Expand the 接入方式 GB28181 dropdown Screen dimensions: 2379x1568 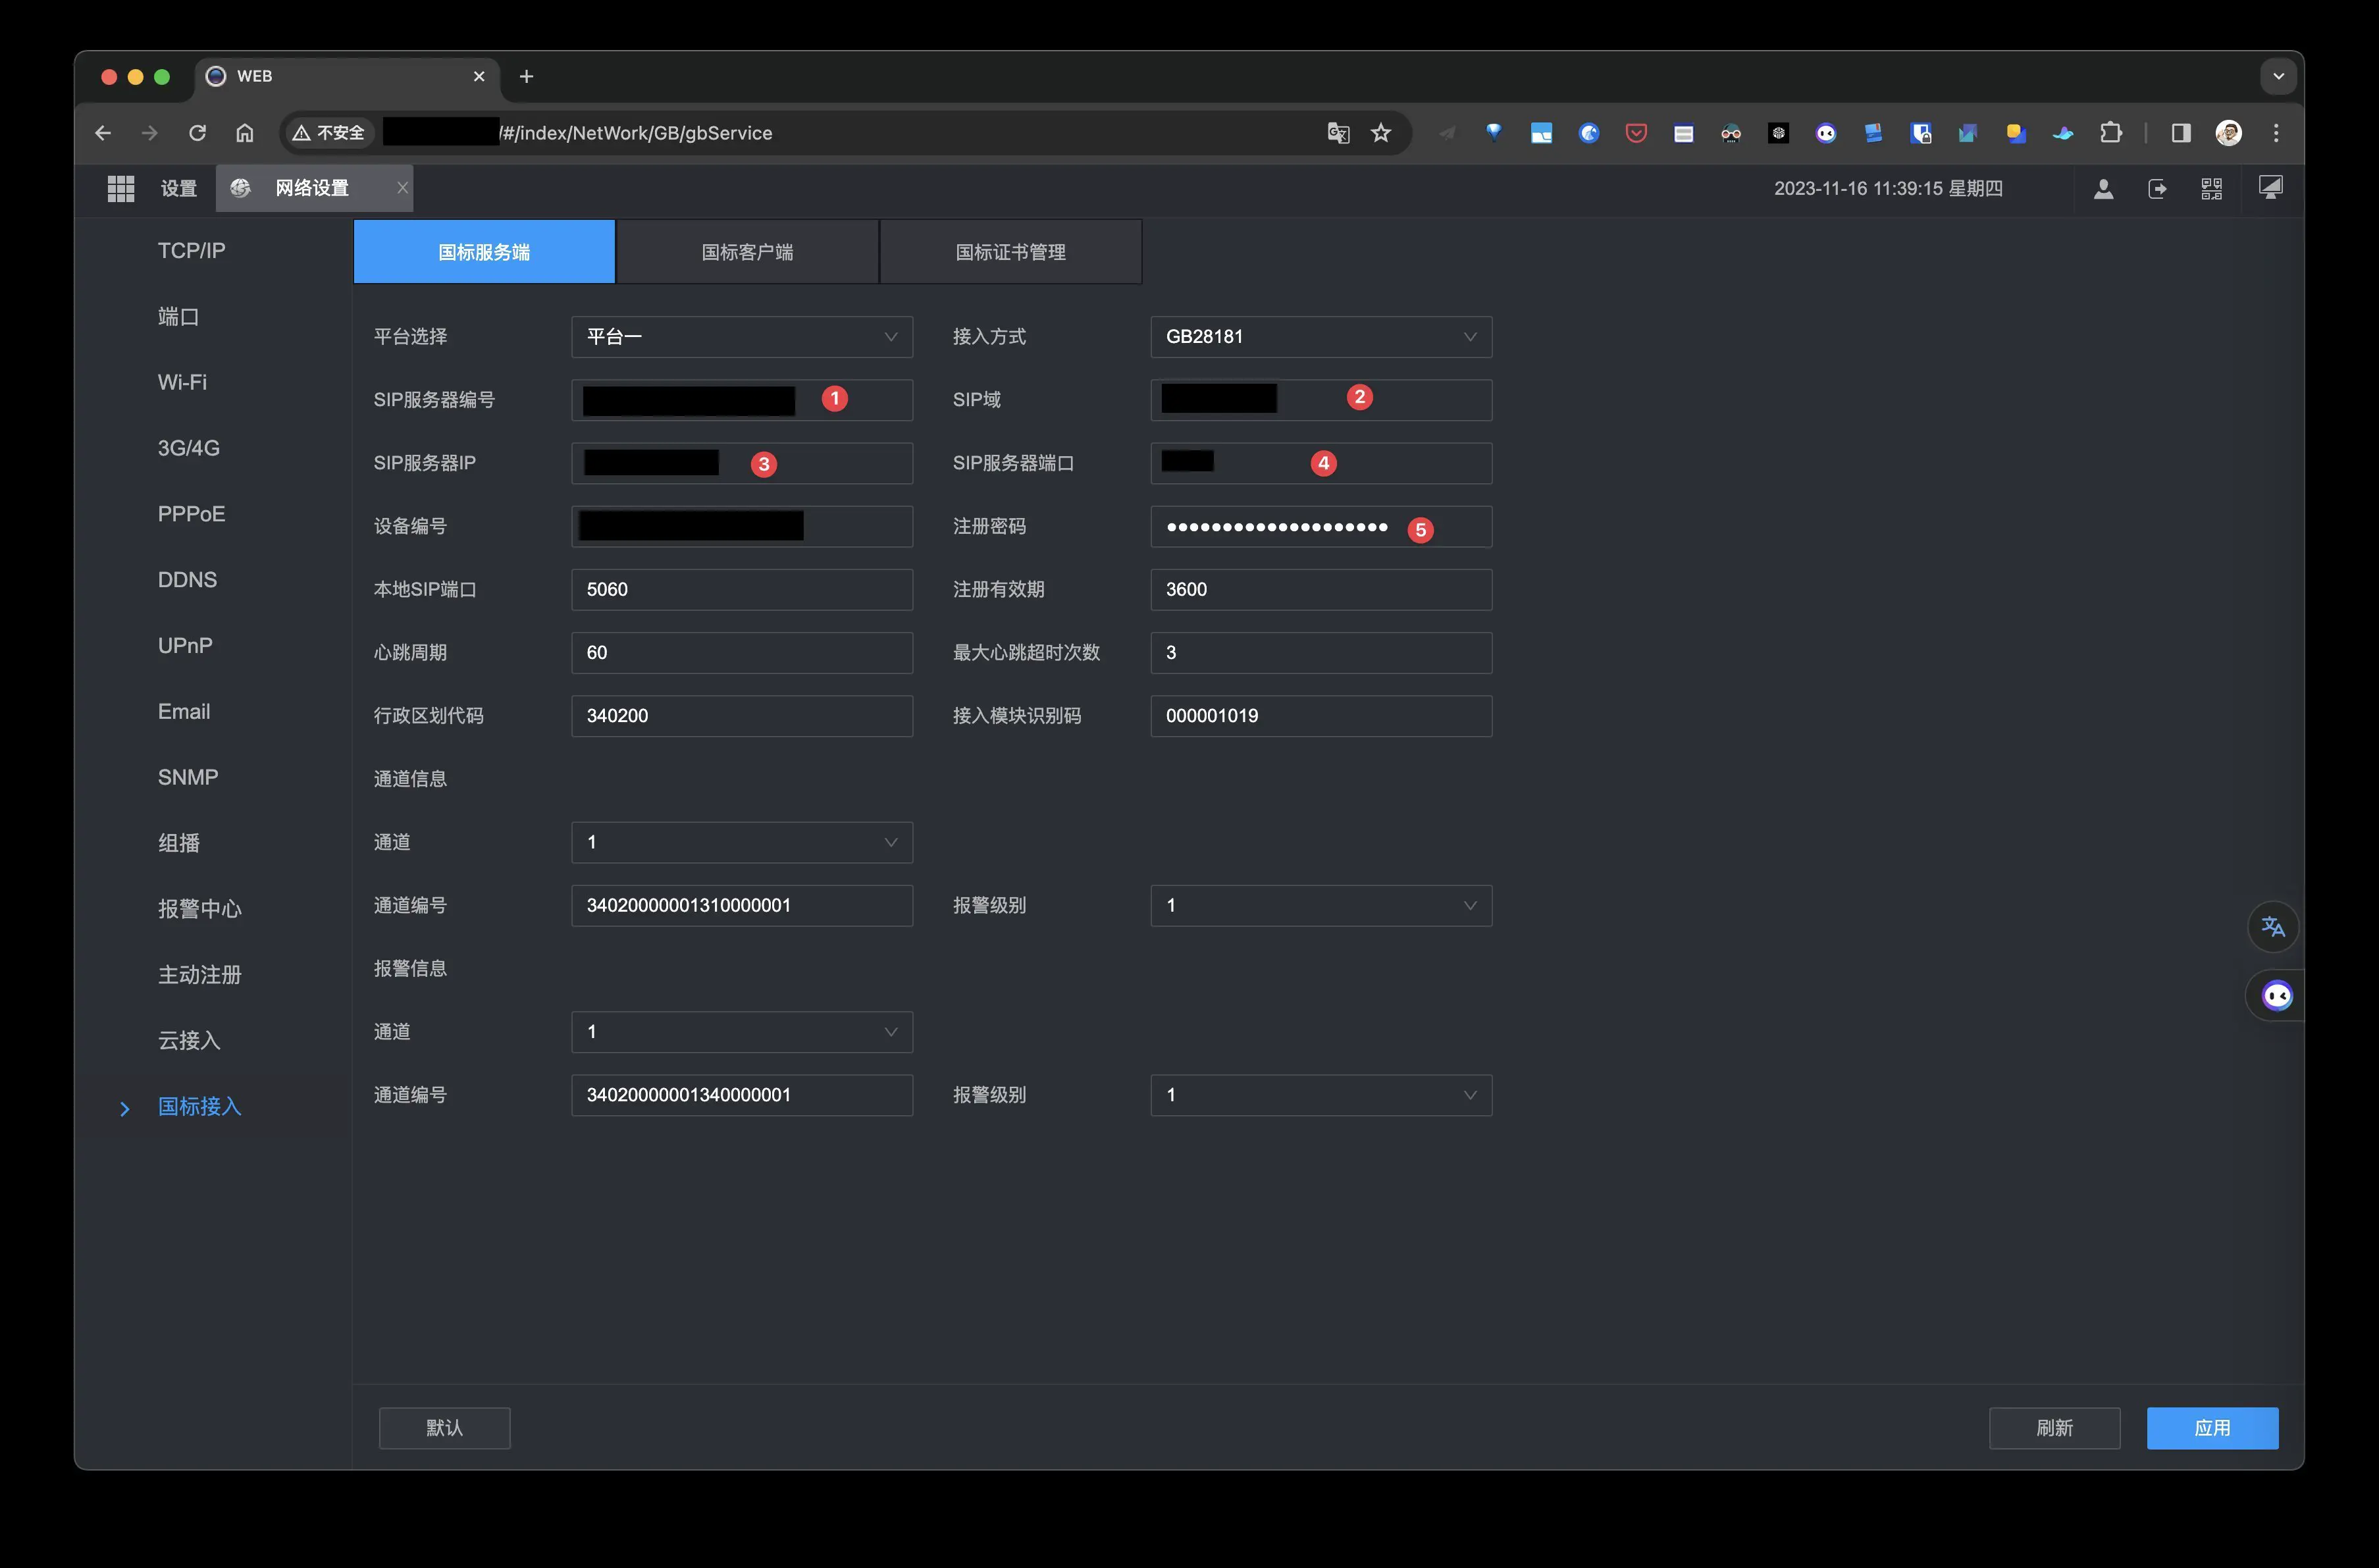pyautogui.click(x=1320, y=337)
